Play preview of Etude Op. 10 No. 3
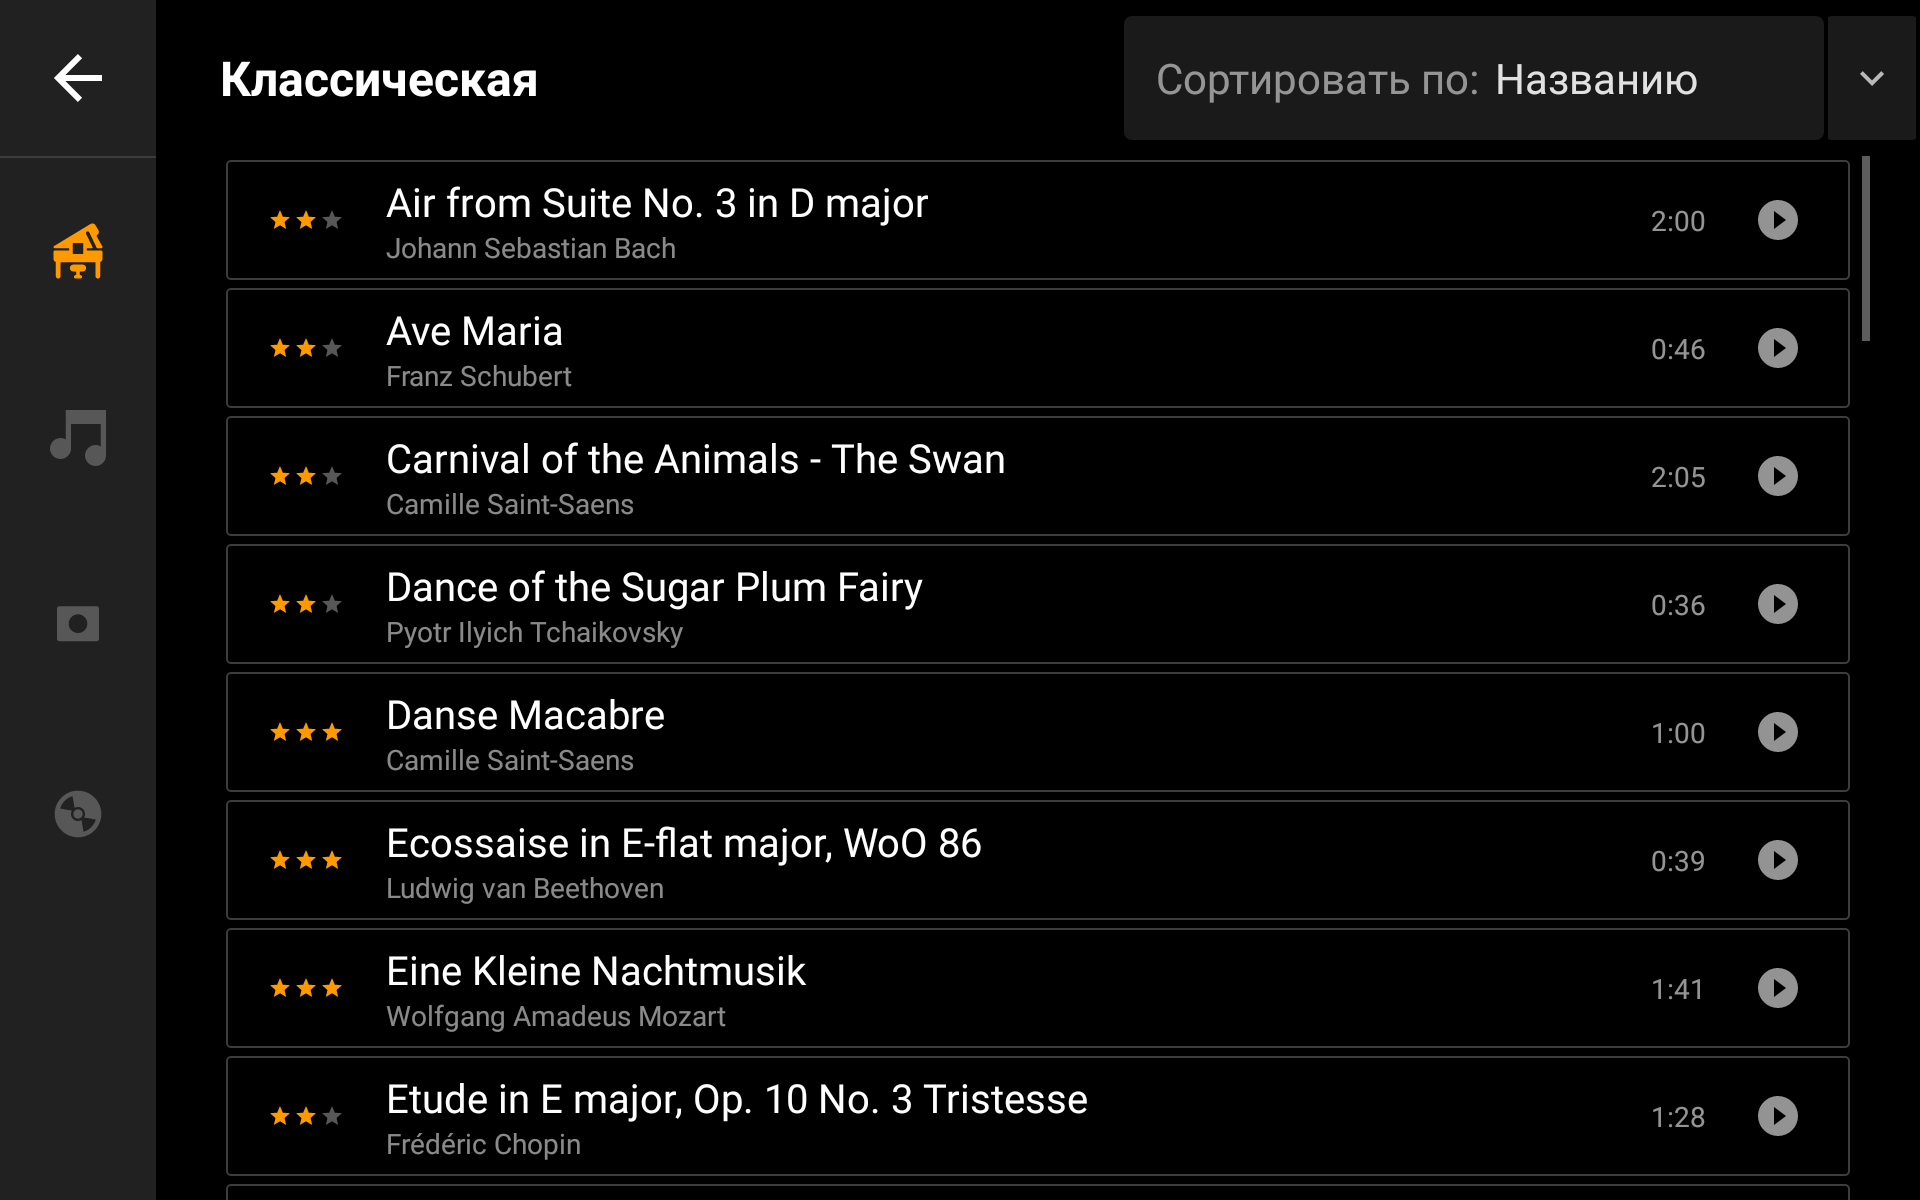Viewport: 1920px width, 1200px height. (x=1777, y=1116)
